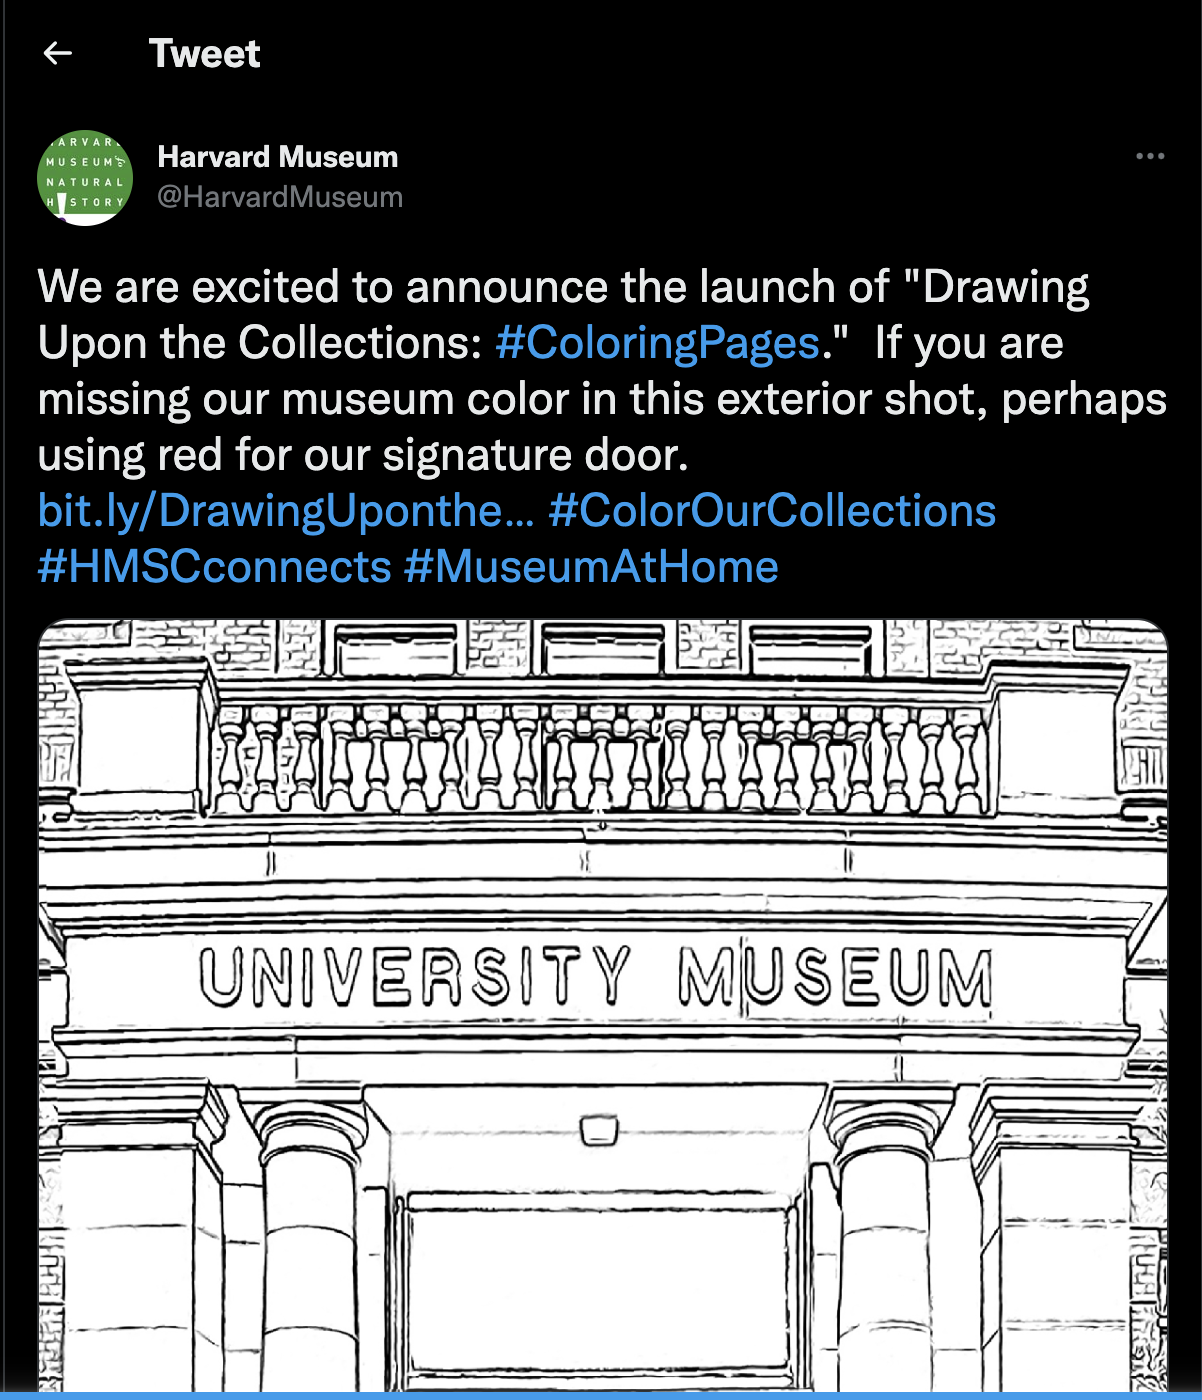The height and width of the screenshot is (1400, 1202).
Task: Open the #MuseumAtHome hashtag
Action: pos(591,567)
